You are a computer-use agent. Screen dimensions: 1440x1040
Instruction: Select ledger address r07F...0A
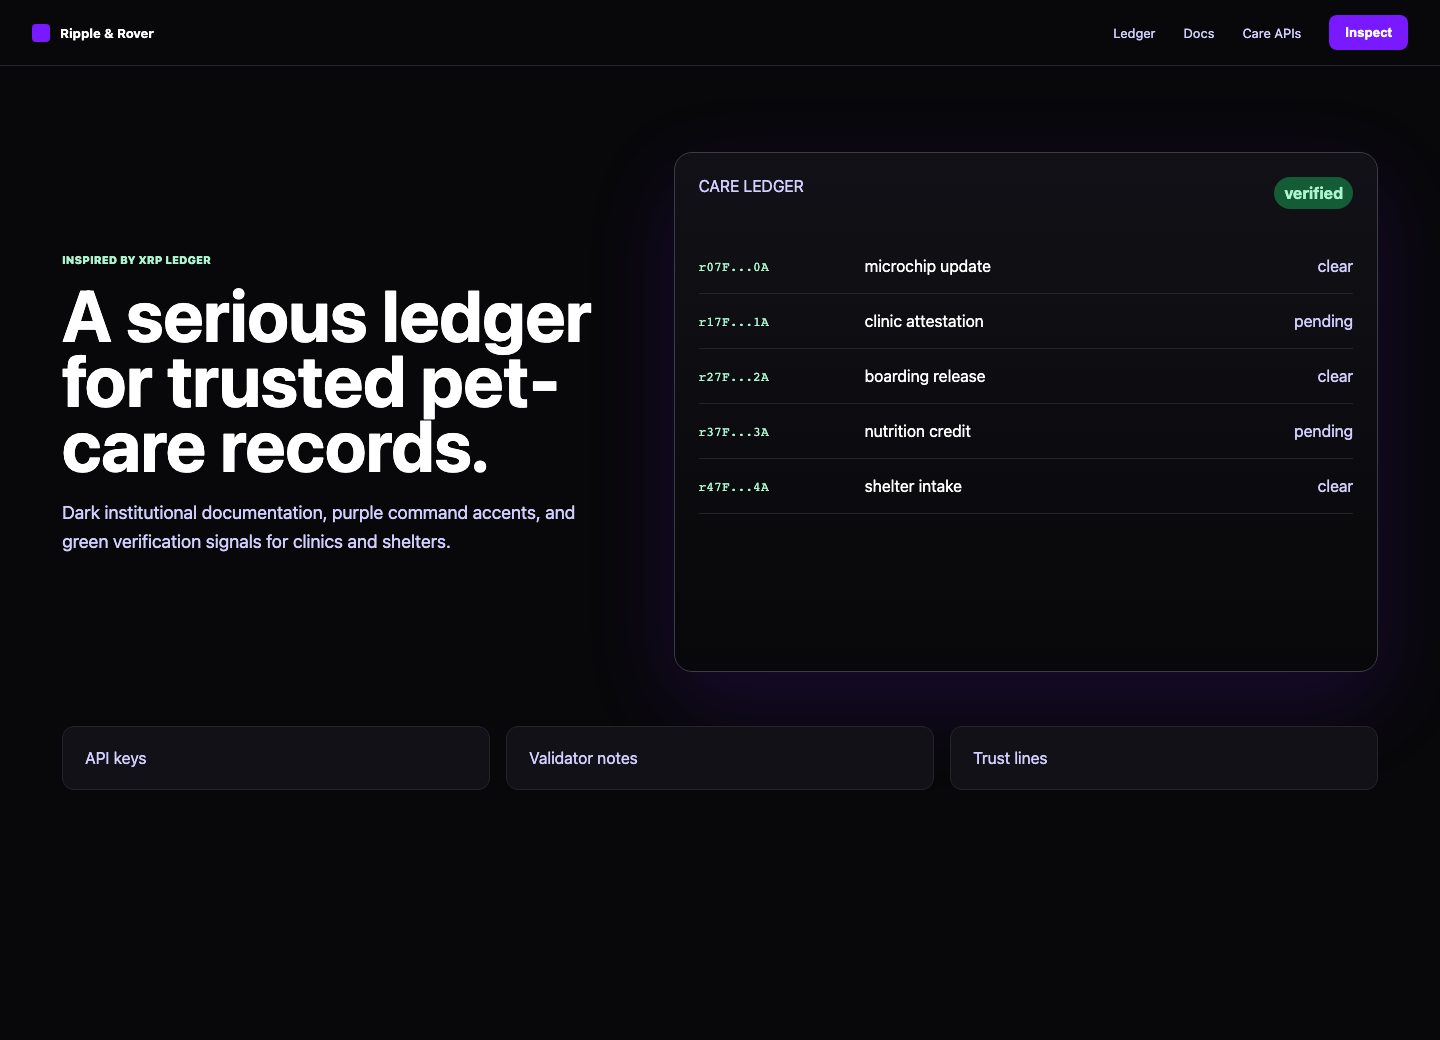734,267
